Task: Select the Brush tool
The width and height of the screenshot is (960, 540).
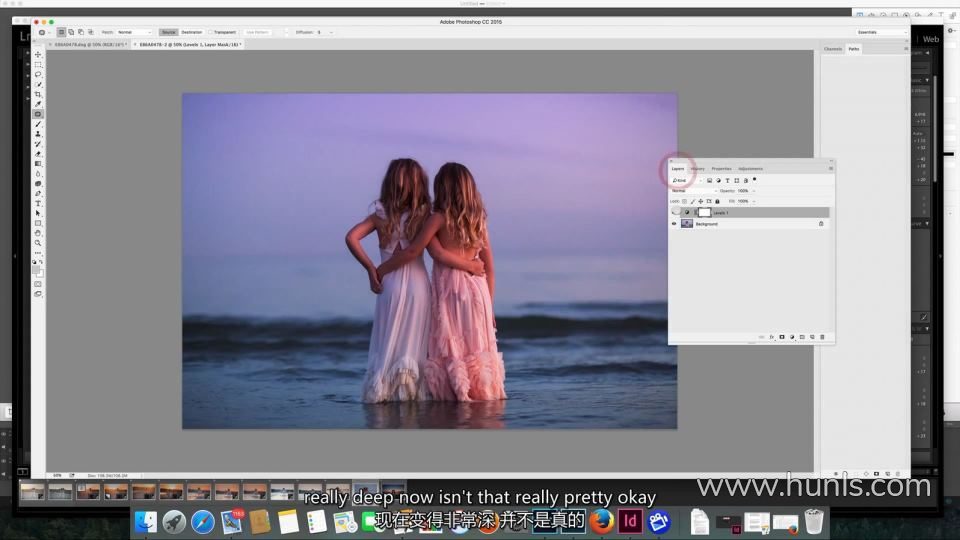Action: click(x=38, y=124)
